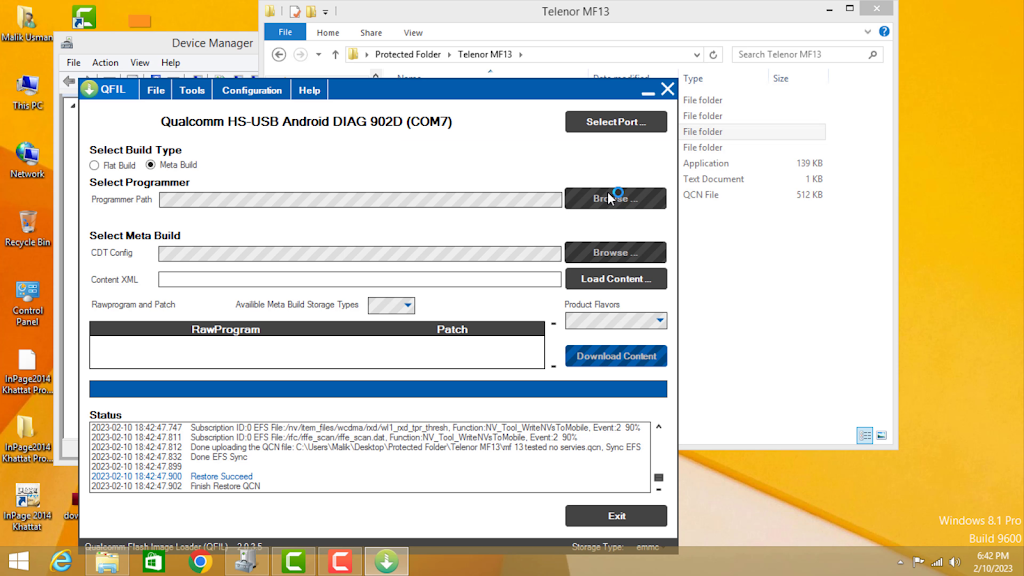Select the Text Document row in Explorer
Screen dimensions: 1024x576
[752, 179]
